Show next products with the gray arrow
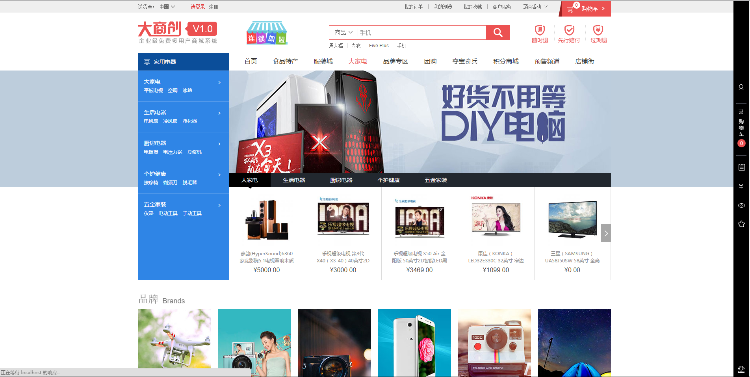Screen dimensions: 750x377 [606, 233]
